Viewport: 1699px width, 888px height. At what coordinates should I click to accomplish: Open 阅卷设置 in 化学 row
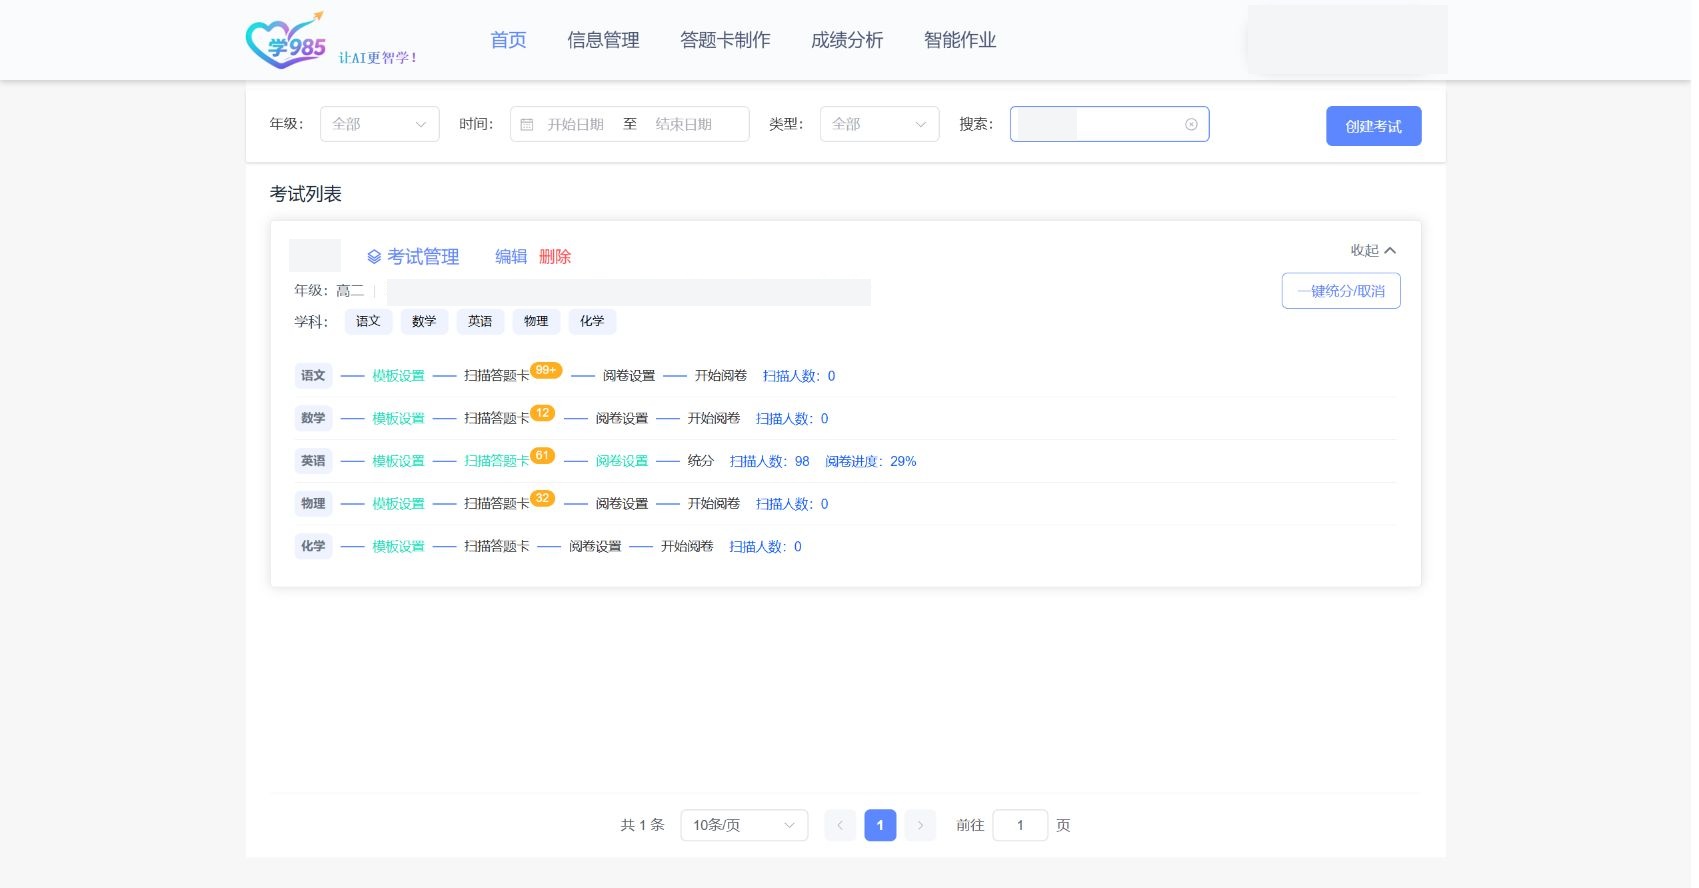pos(595,546)
